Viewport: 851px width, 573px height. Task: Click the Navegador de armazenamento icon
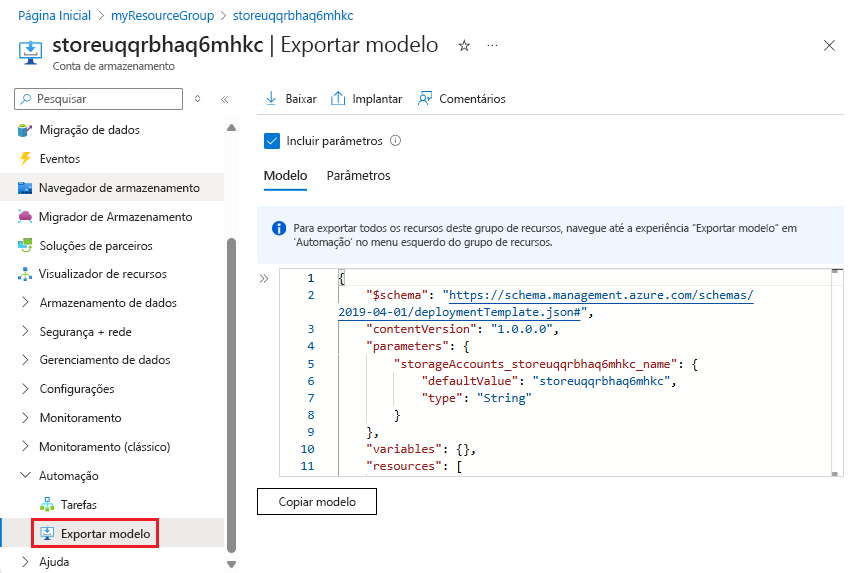[25, 188]
